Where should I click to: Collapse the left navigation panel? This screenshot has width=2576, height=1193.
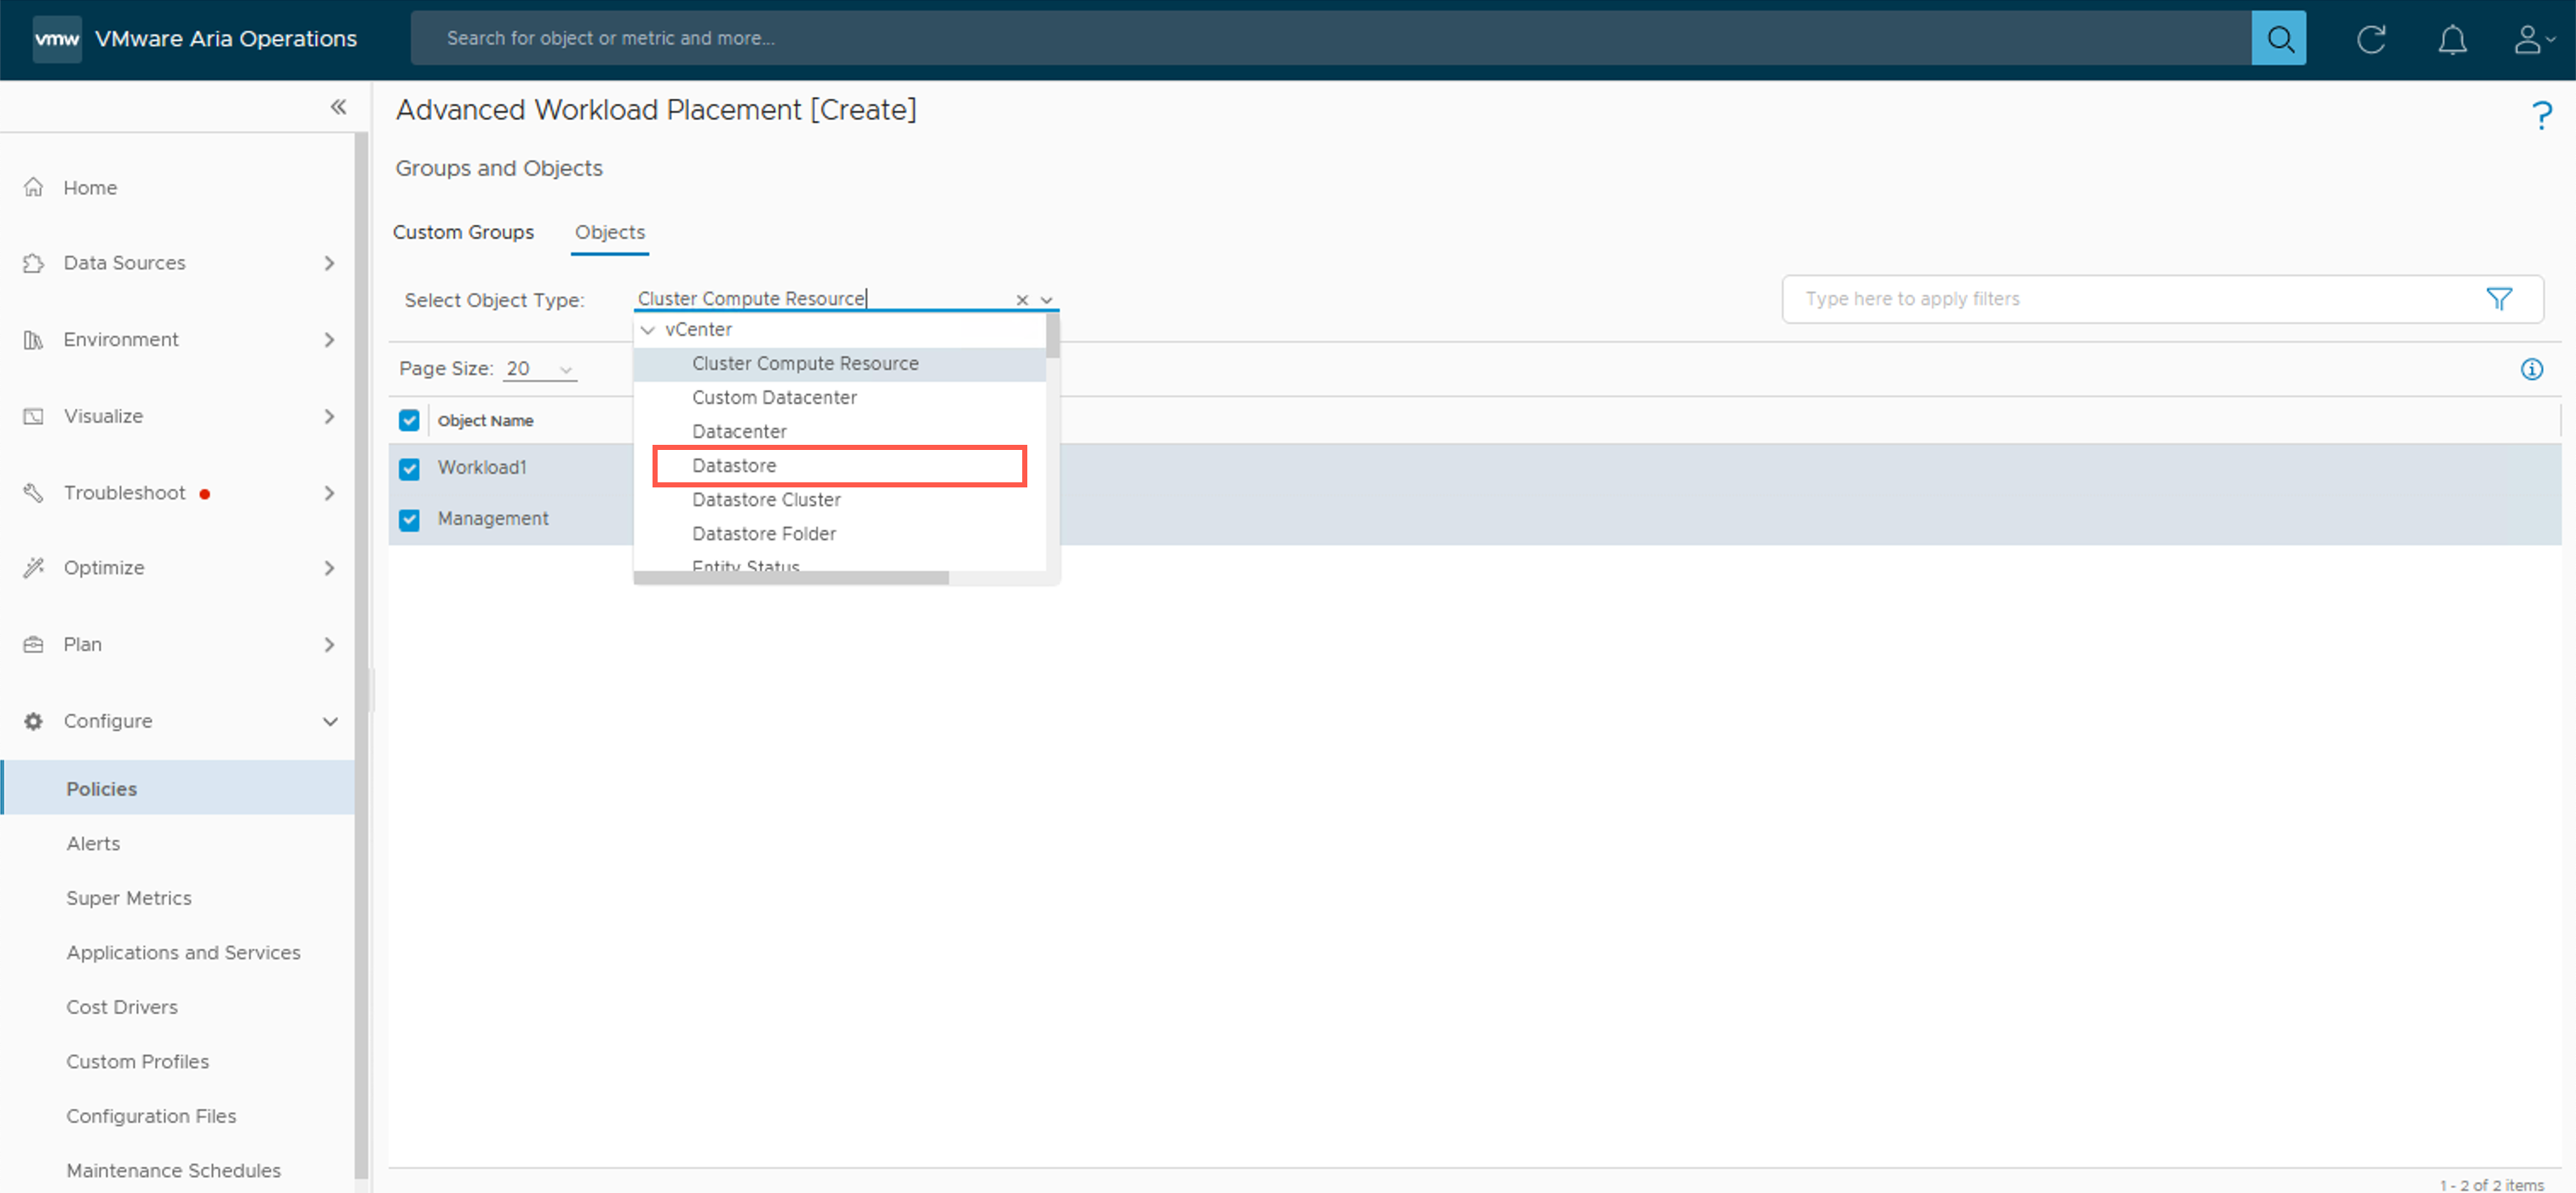338,107
